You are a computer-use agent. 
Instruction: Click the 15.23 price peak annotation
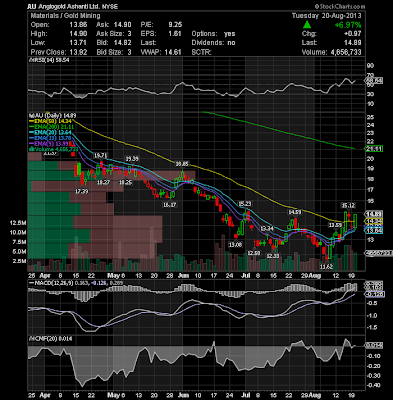point(244,204)
